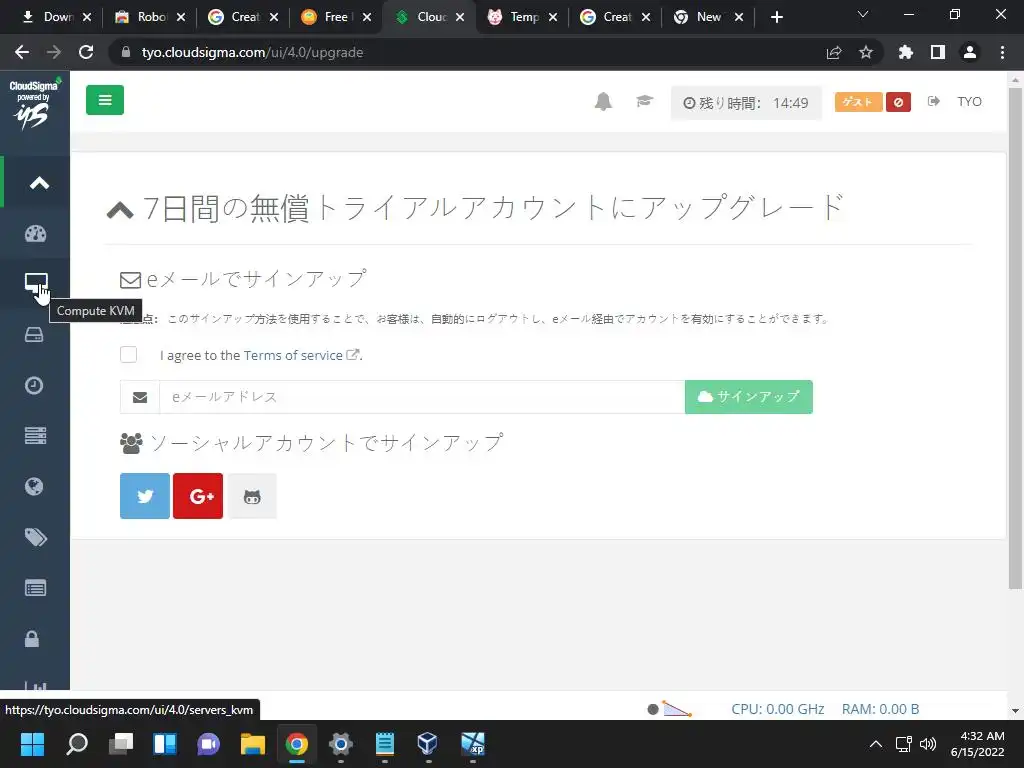The height and width of the screenshot is (768, 1024).
Task: Open the tab search dropdown arrow
Action: (863, 14)
